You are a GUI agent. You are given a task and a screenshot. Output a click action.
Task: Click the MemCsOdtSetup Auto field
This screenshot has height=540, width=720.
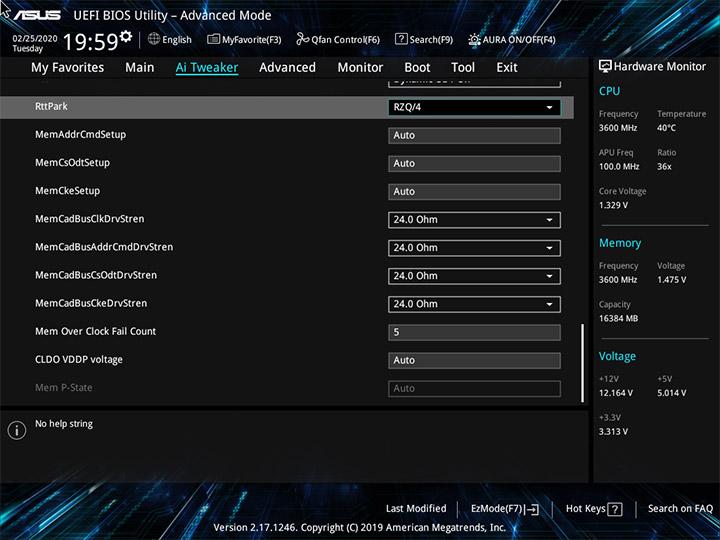(474, 163)
